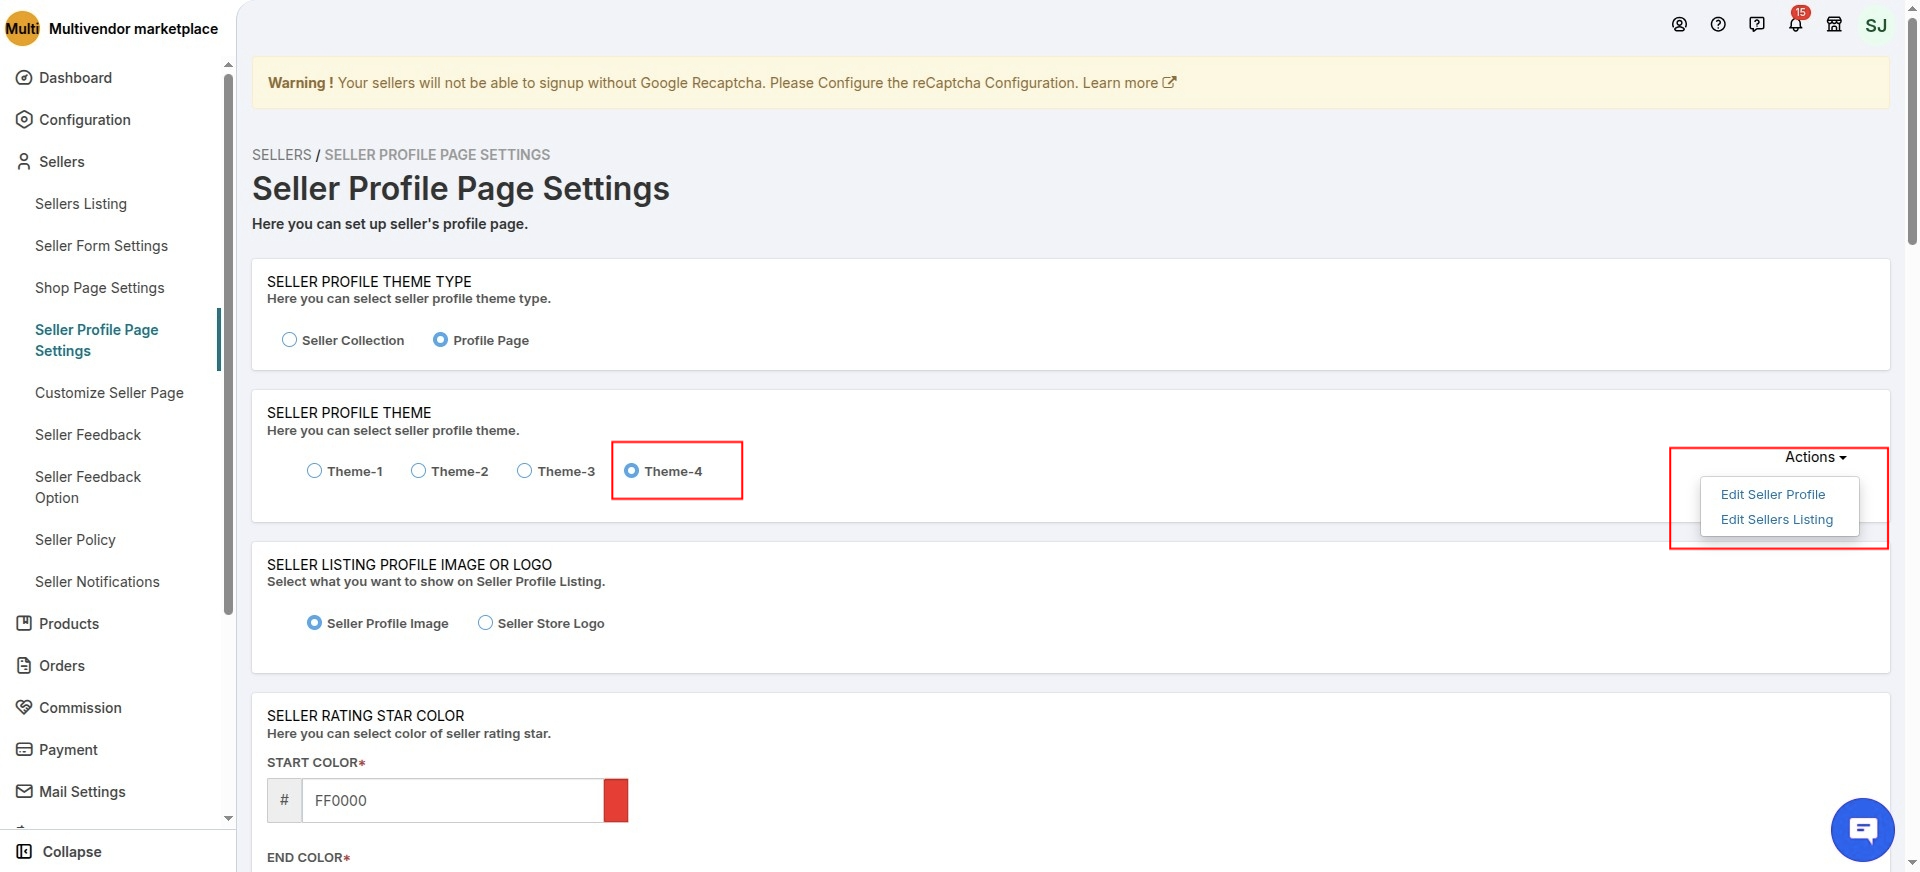This screenshot has width=1920, height=872.
Task: Choose Edit Seller Profile from Actions menu
Action: (1772, 495)
